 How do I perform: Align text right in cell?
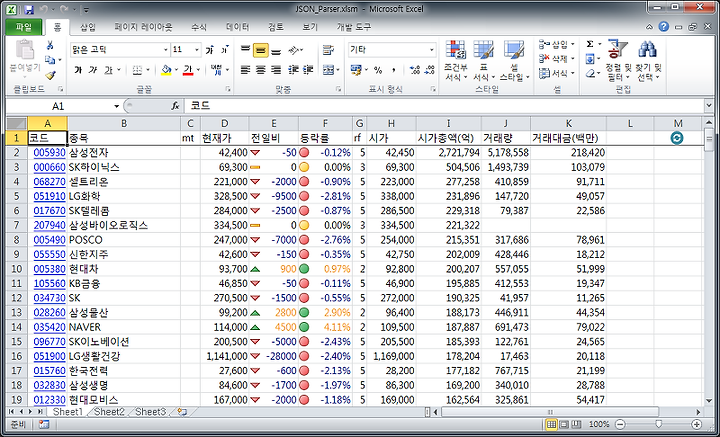(276, 70)
